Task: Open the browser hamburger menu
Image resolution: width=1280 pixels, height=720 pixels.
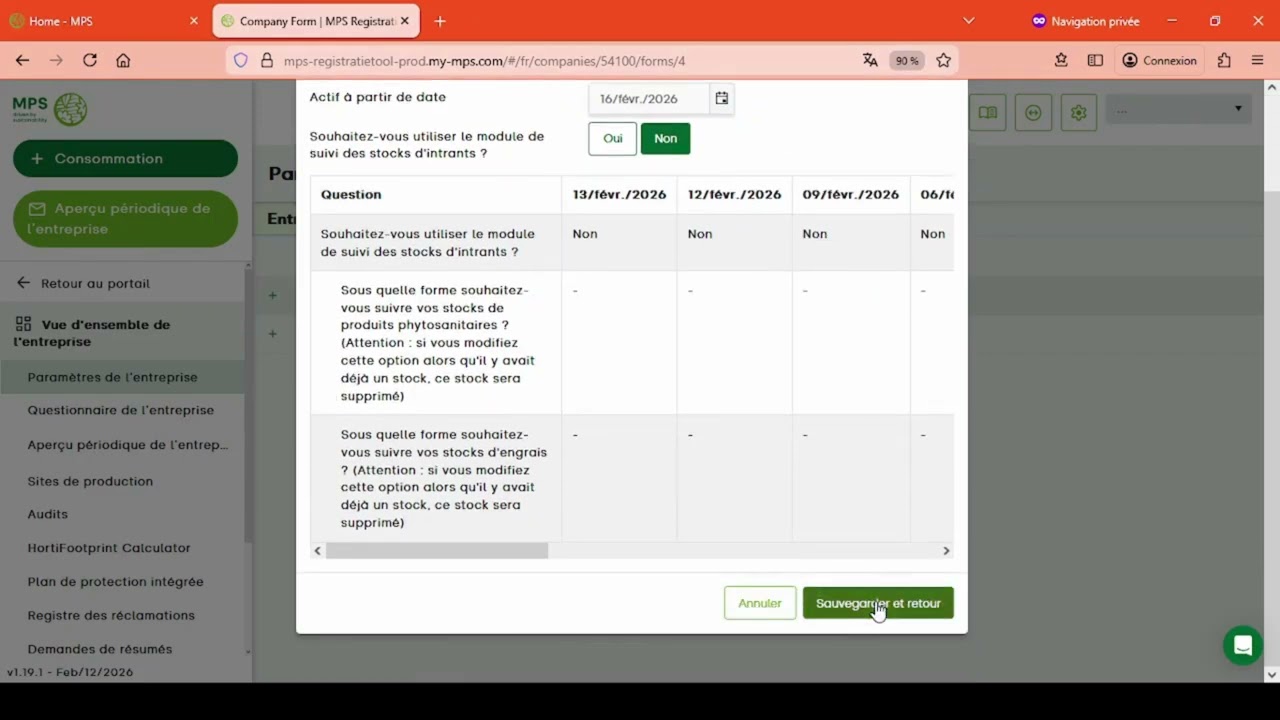Action: (x=1258, y=60)
